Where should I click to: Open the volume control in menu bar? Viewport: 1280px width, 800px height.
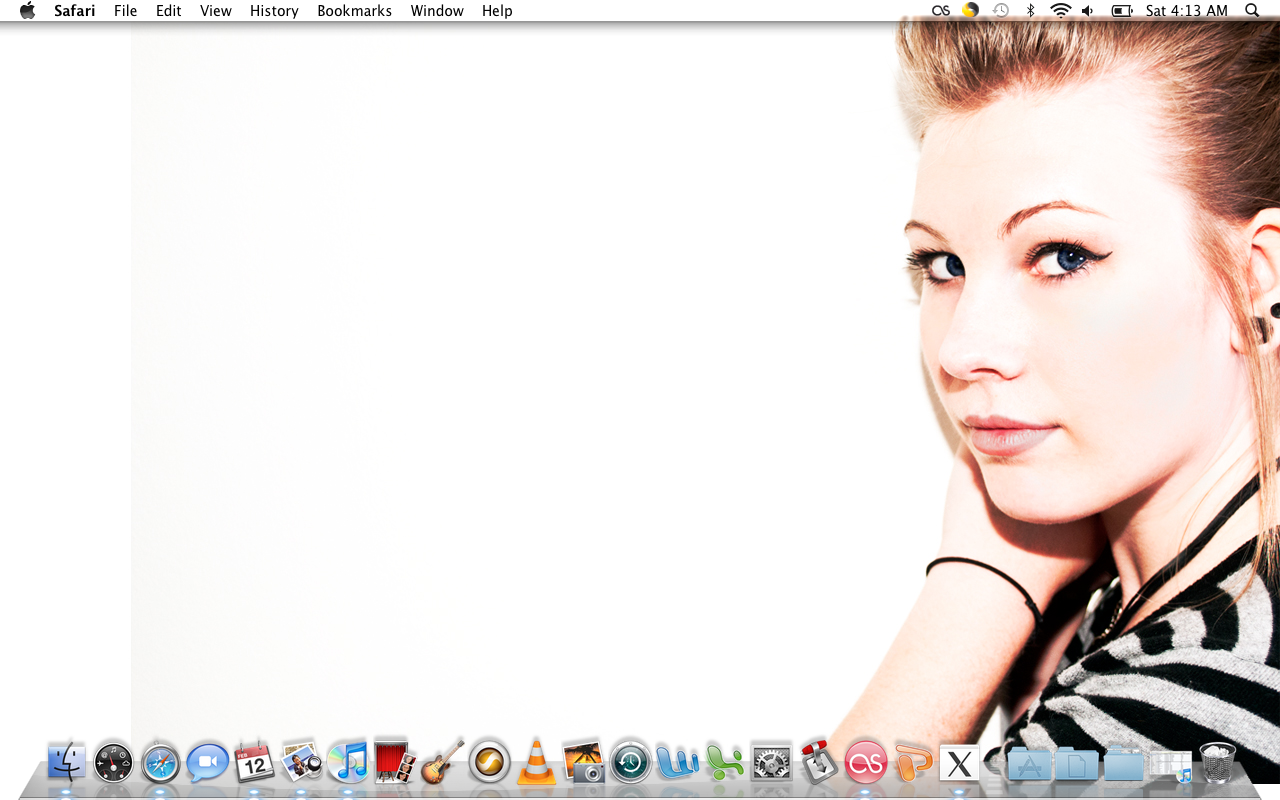click(x=1088, y=11)
